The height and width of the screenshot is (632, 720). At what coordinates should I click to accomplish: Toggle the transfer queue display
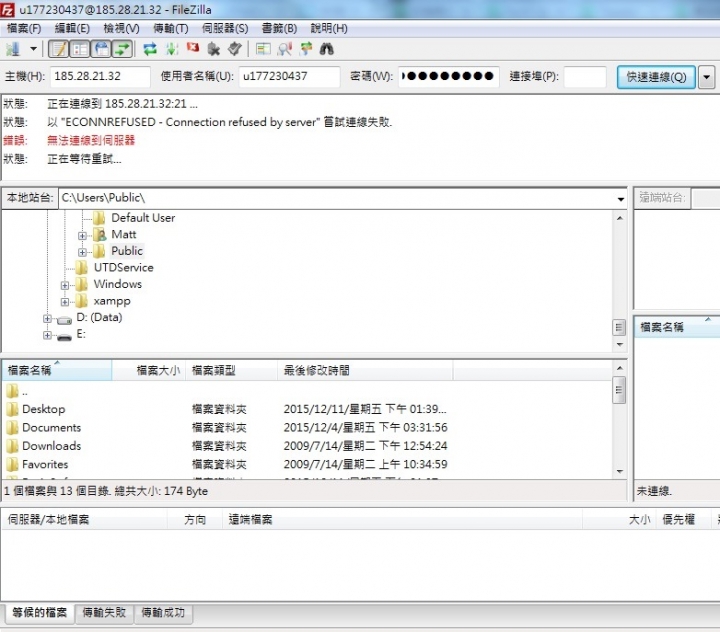click(122, 49)
